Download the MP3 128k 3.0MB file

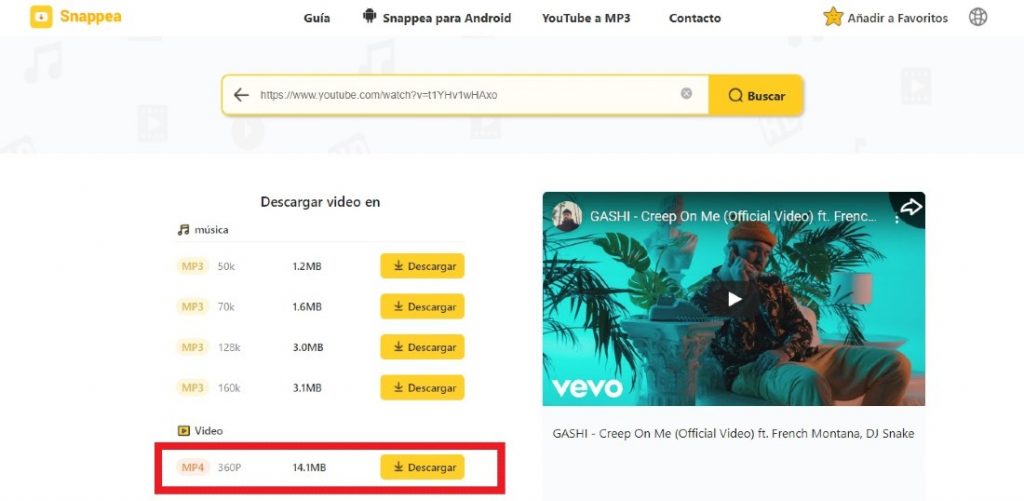pyautogui.click(x=423, y=347)
